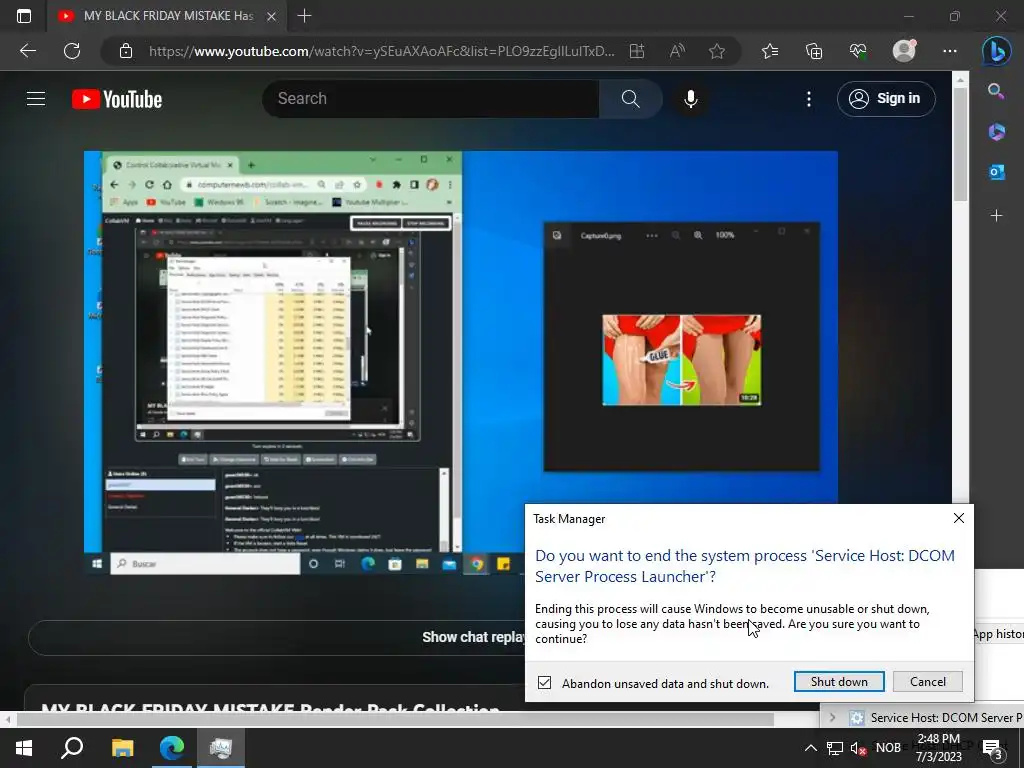Close the Task Manager dialog

[x=958, y=518]
